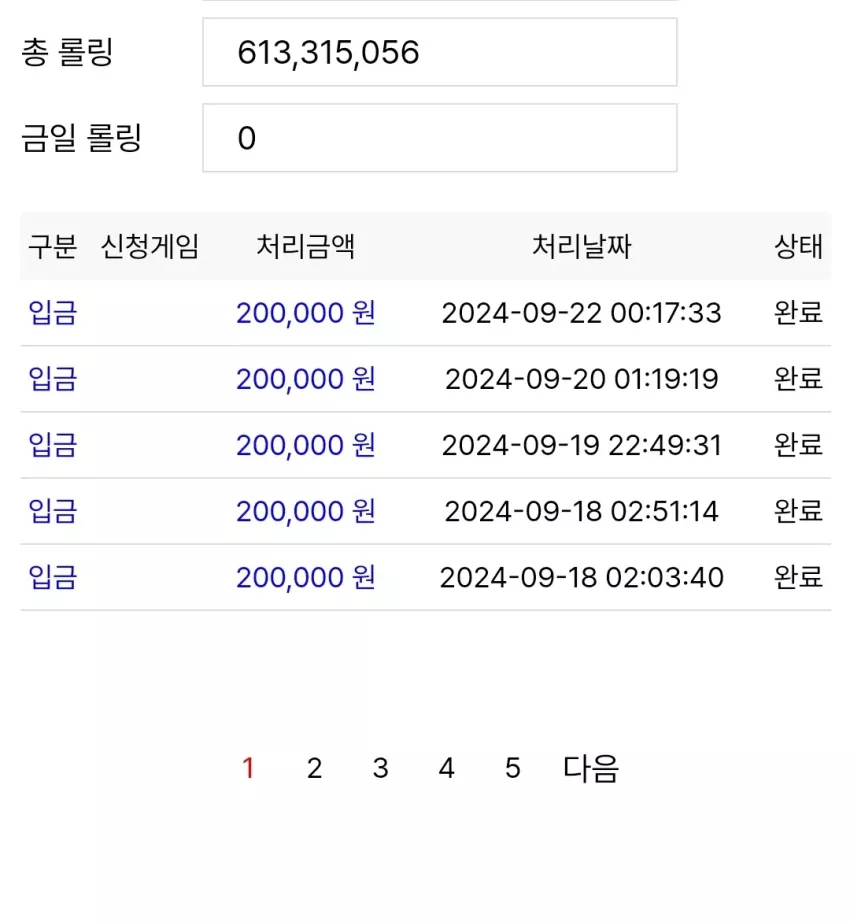Viewport: 850px width, 922px height.
Task: Click the 200,000 원 amount for 2024-09-20
Action: coord(306,379)
